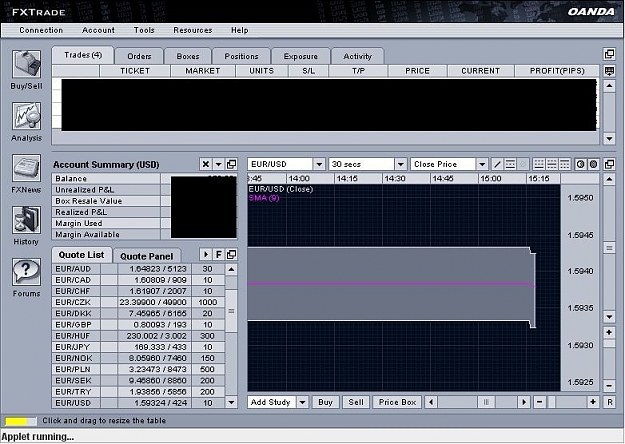Viewport: 625px width, 444px height.
Task: Close the Account Summary panel
Action: click(x=205, y=164)
